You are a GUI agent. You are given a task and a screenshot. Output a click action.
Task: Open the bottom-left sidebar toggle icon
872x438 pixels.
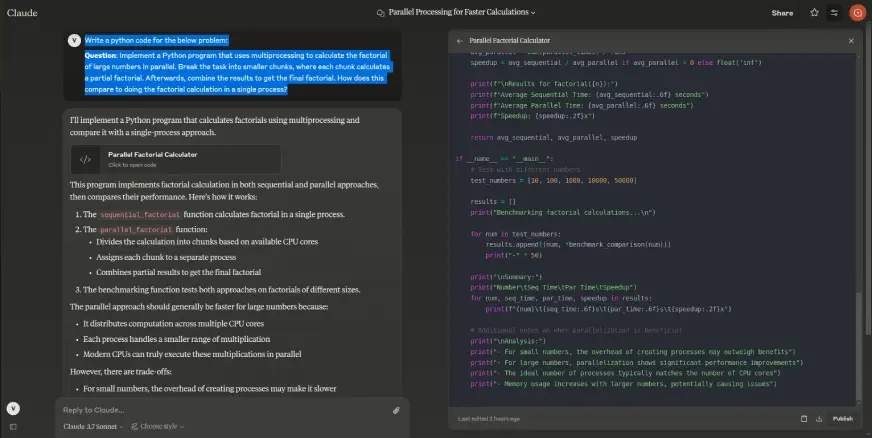(13, 426)
